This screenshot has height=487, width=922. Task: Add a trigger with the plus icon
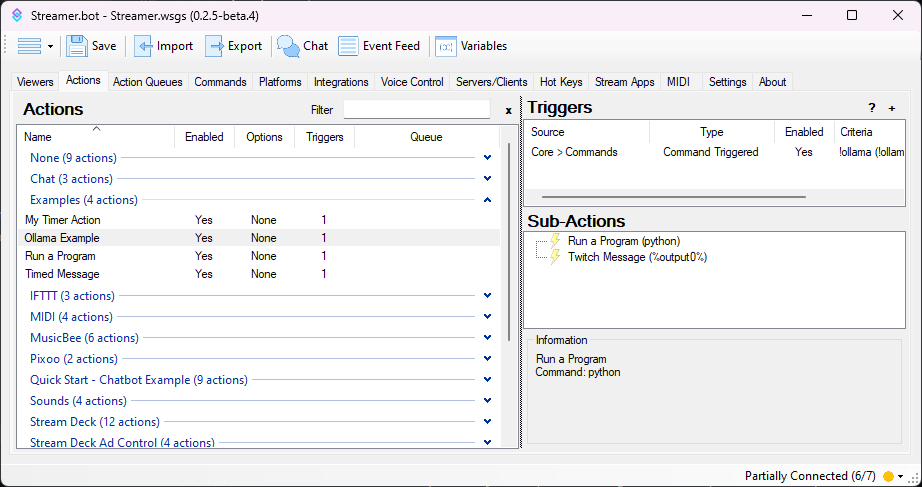[x=892, y=109]
